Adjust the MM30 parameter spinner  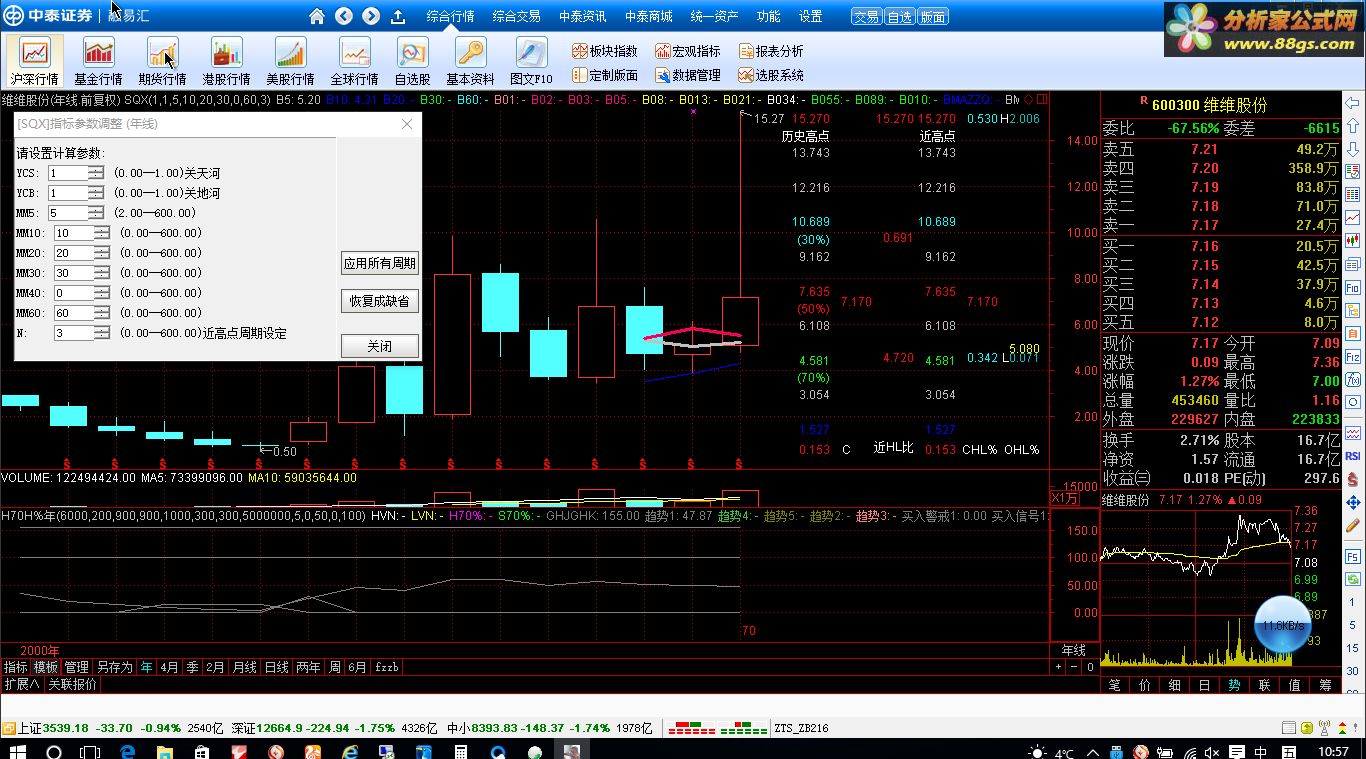102,273
